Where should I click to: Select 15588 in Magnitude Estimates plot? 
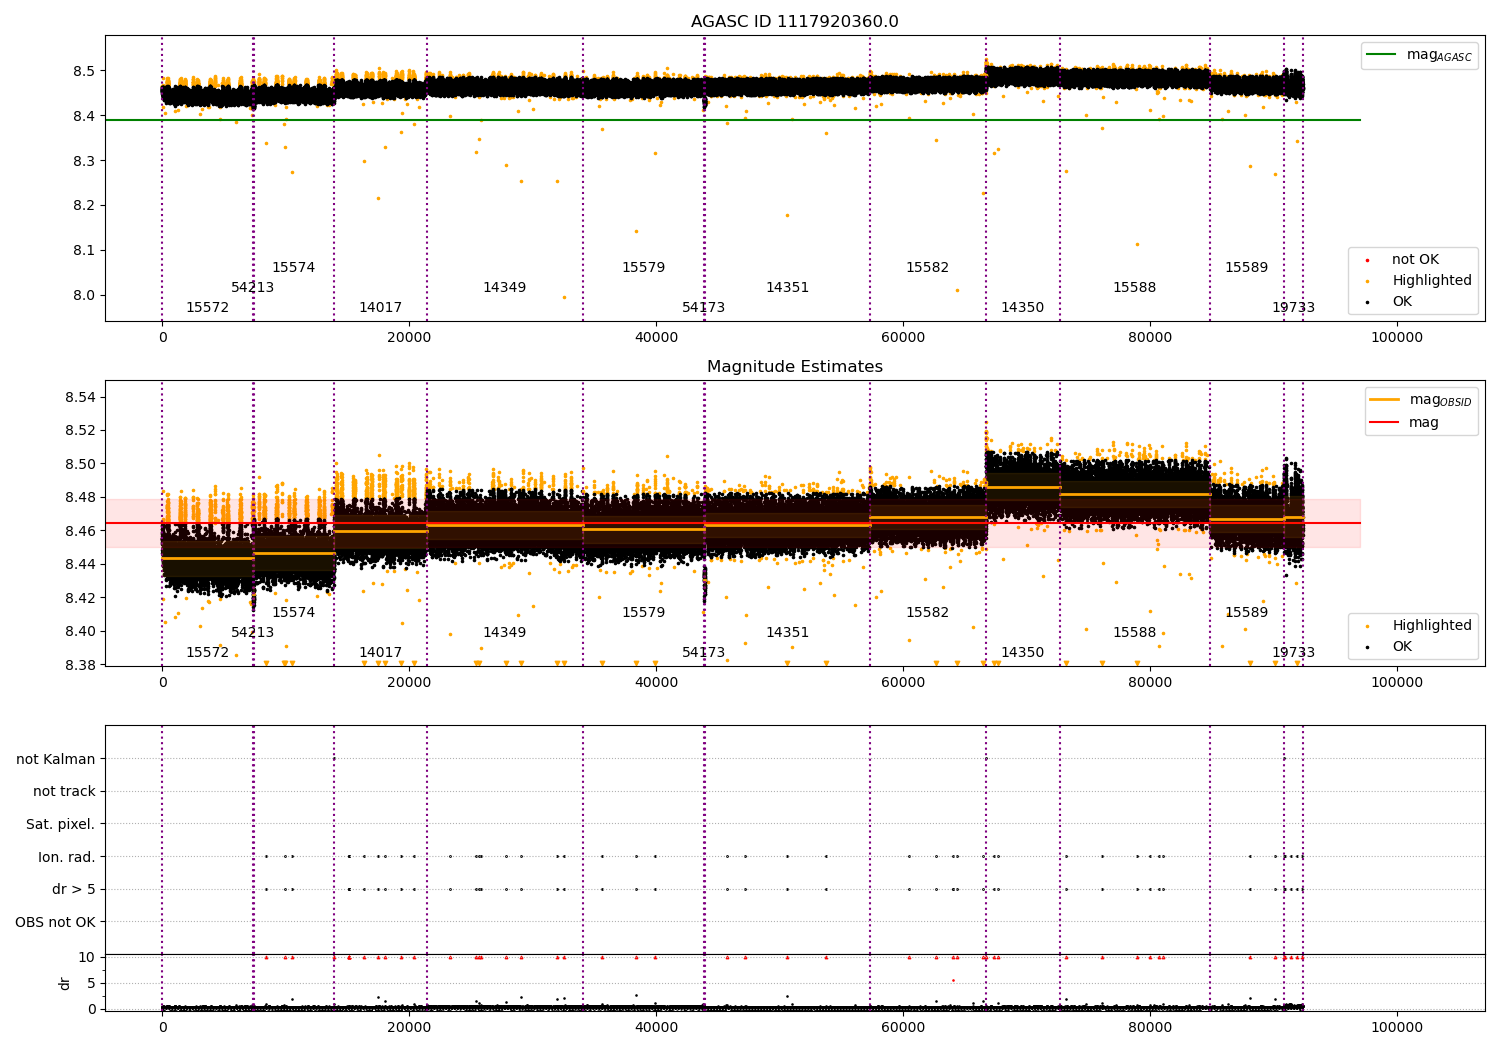pyautogui.click(x=1134, y=633)
